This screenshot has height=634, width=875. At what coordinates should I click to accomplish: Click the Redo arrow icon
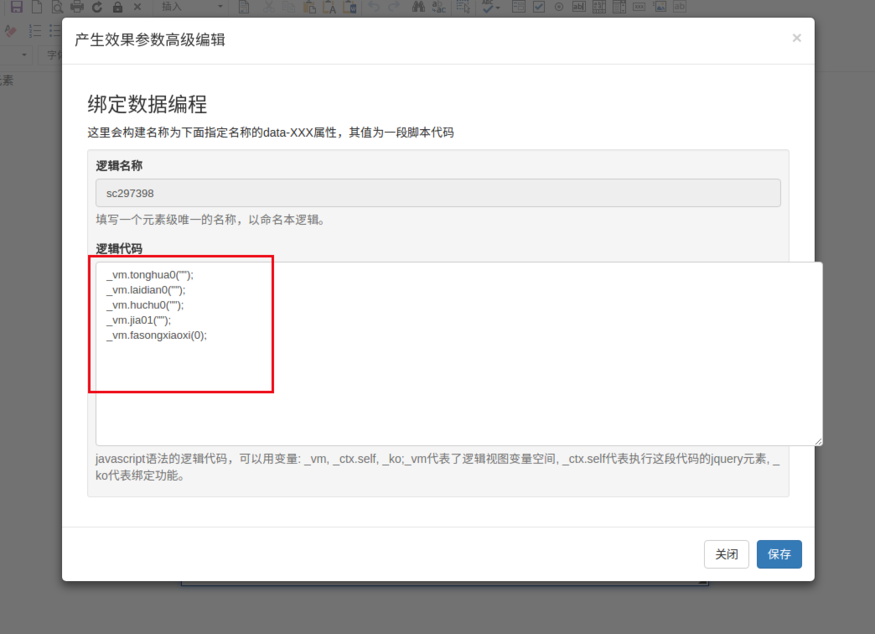click(x=394, y=7)
